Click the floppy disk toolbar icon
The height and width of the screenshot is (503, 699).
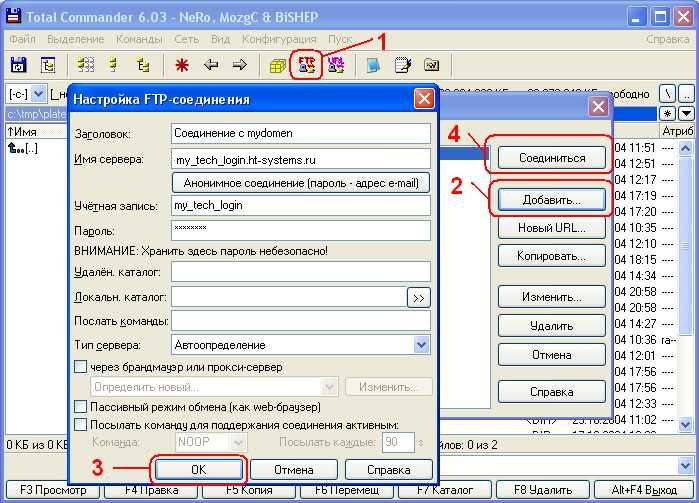(18, 65)
